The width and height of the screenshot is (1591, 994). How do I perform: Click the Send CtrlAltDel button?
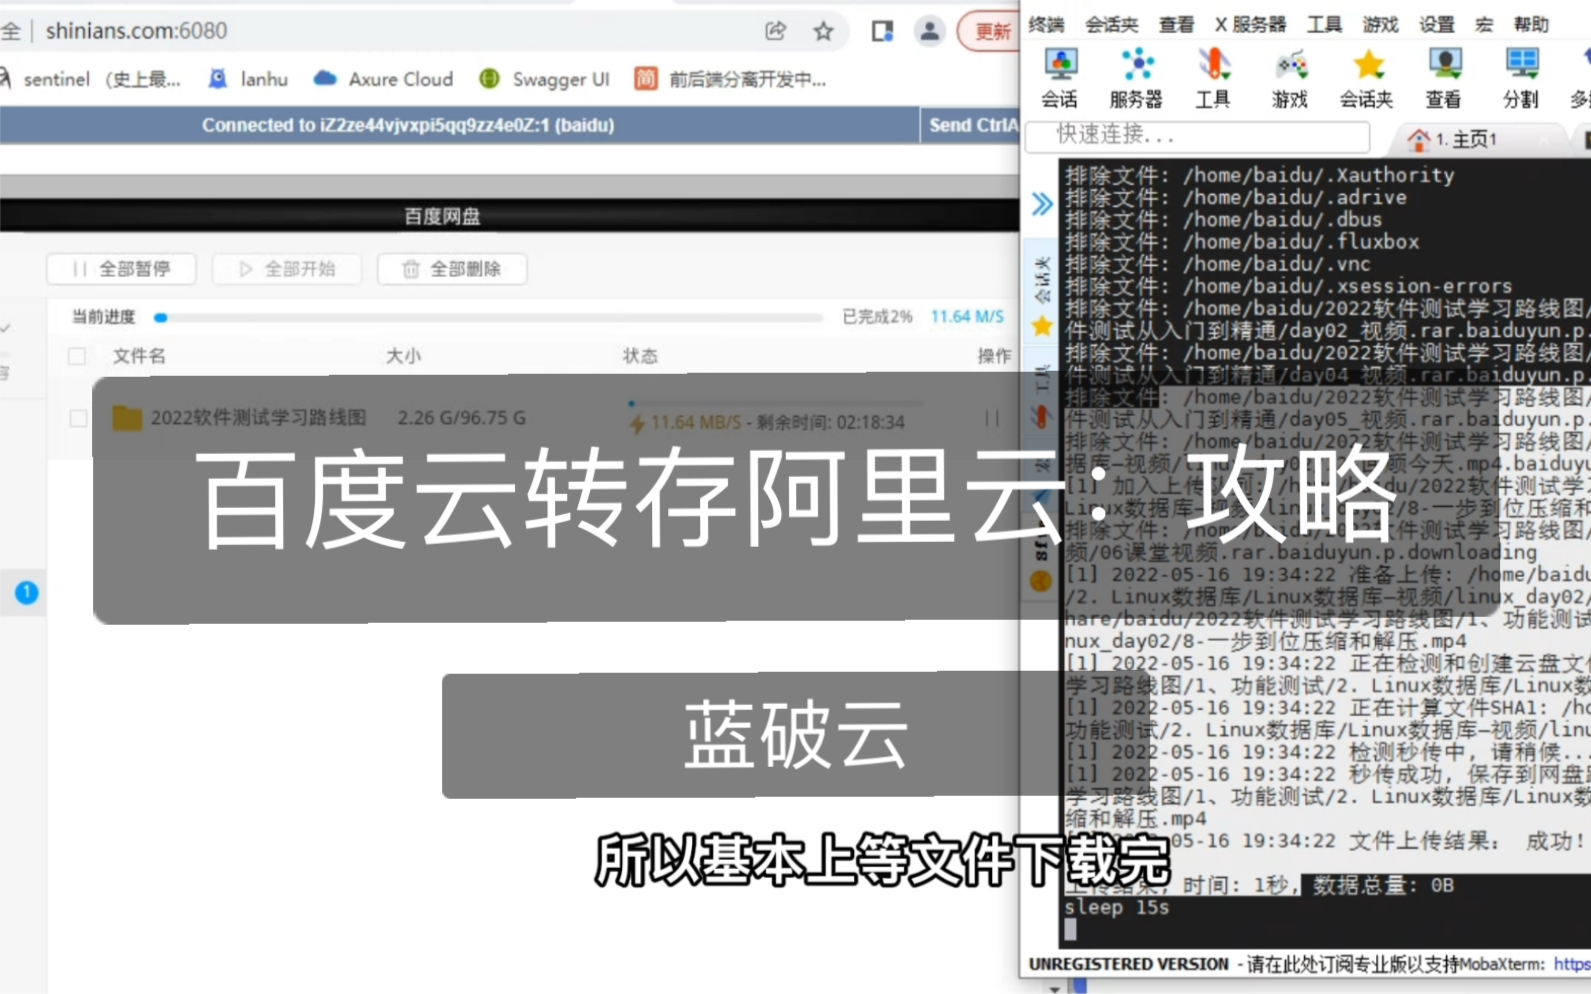pos(971,125)
